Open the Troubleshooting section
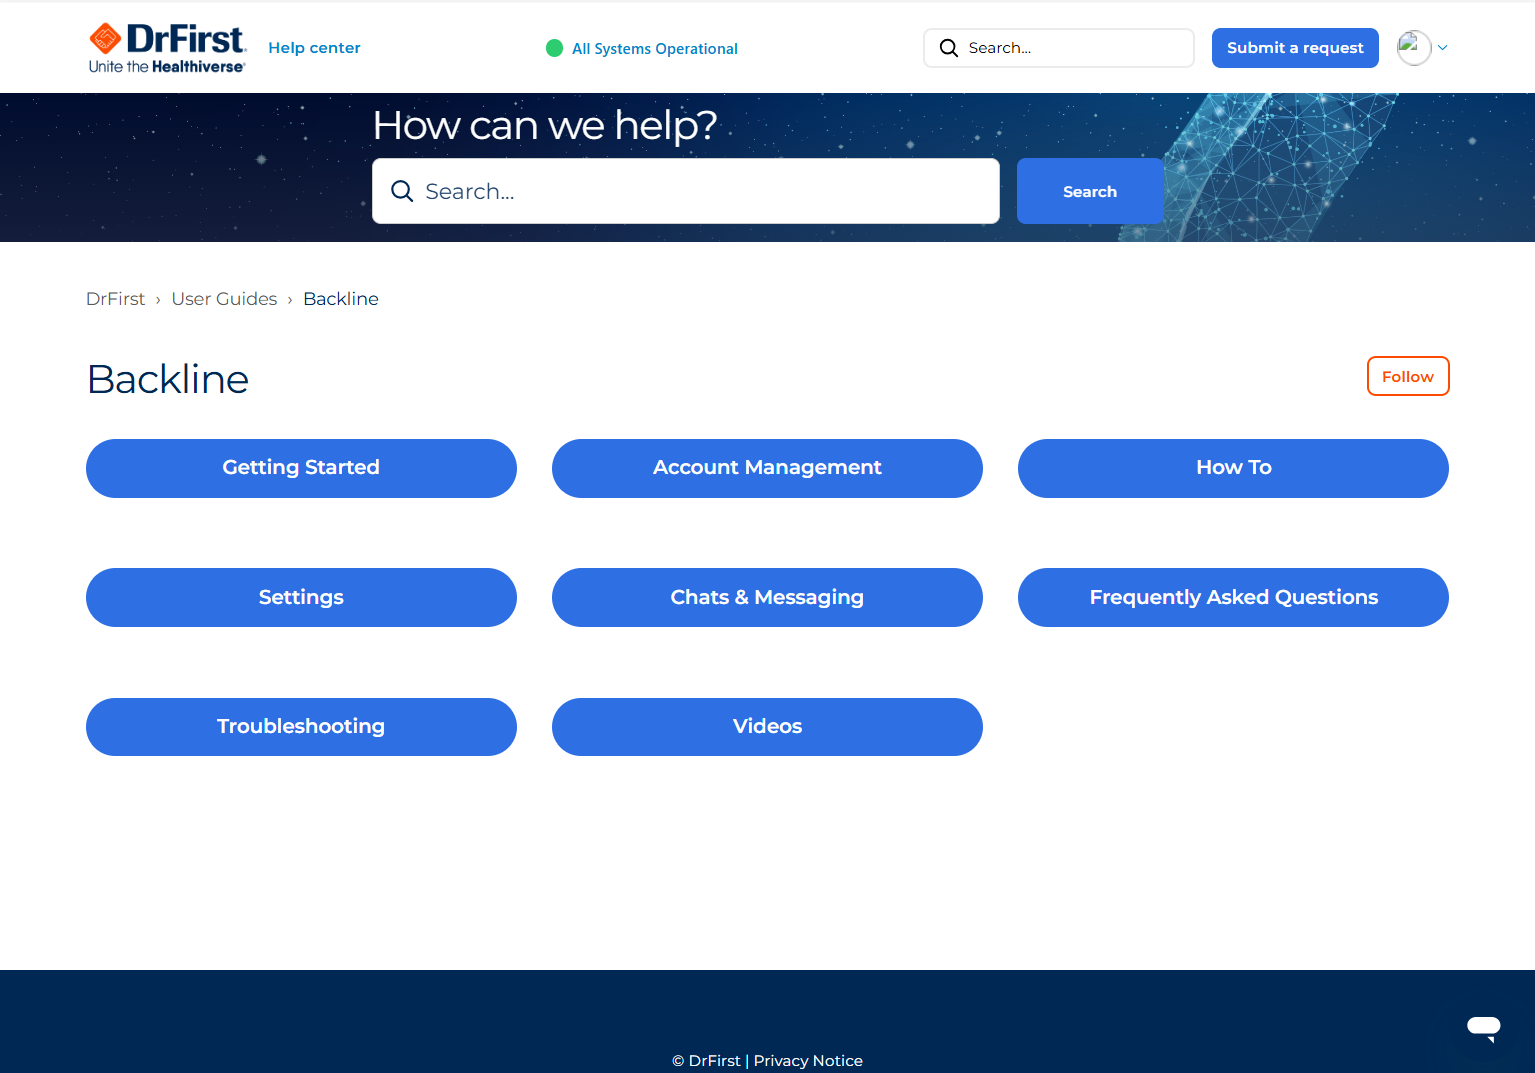Viewport: 1535px width, 1073px height. click(301, 727)
